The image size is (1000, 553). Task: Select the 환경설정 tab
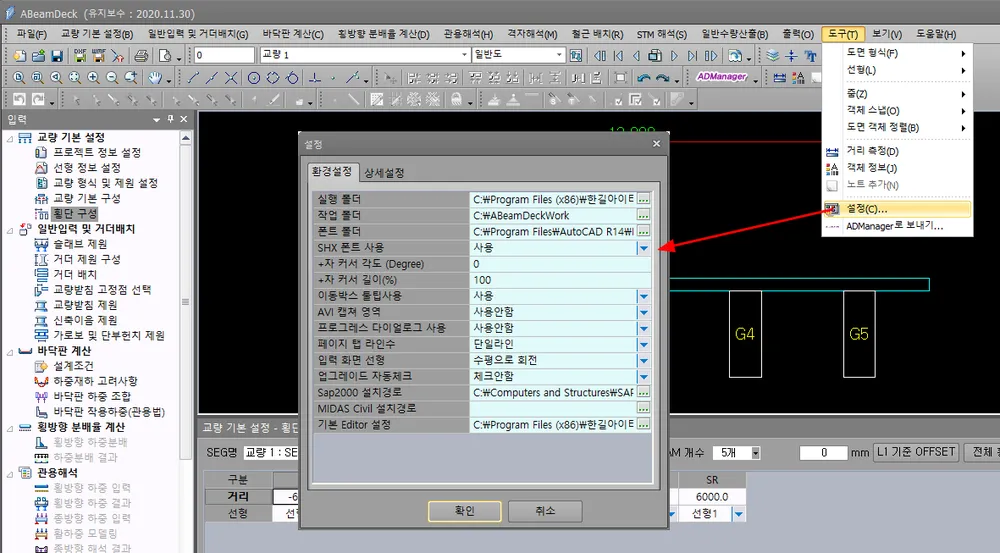(x=332, y=172)
